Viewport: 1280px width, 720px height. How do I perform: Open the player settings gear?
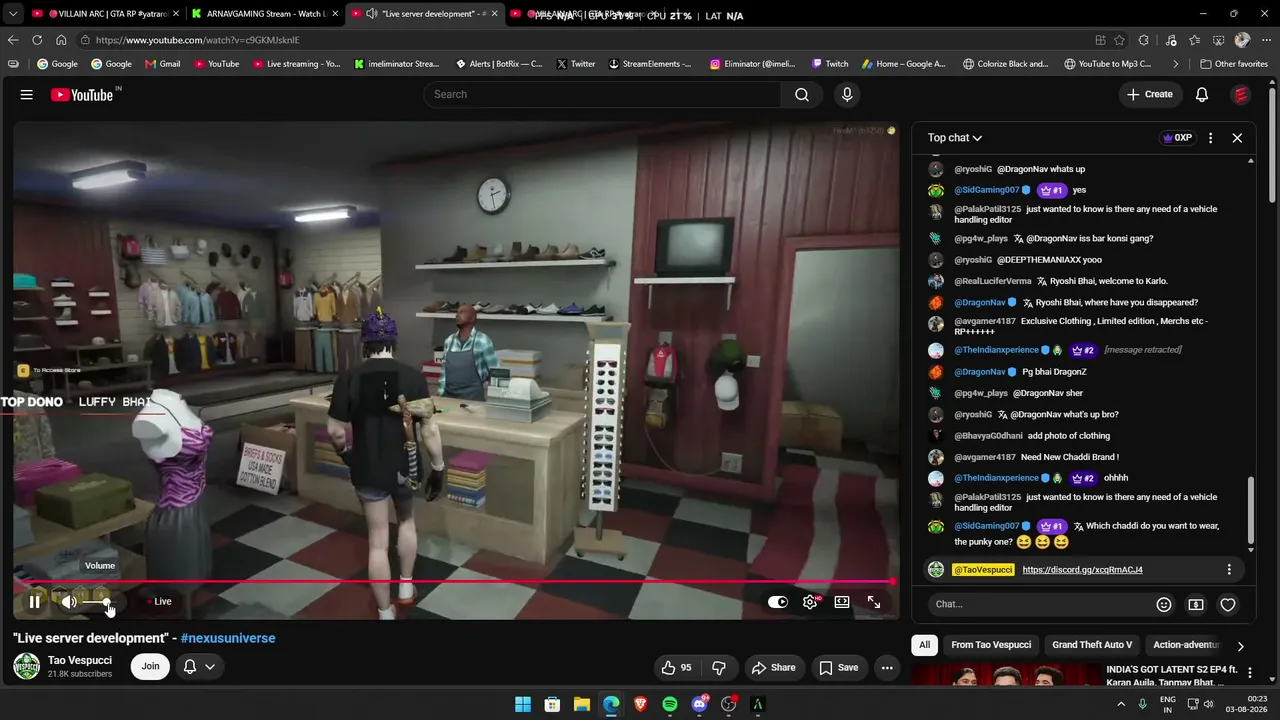(810, 602)
